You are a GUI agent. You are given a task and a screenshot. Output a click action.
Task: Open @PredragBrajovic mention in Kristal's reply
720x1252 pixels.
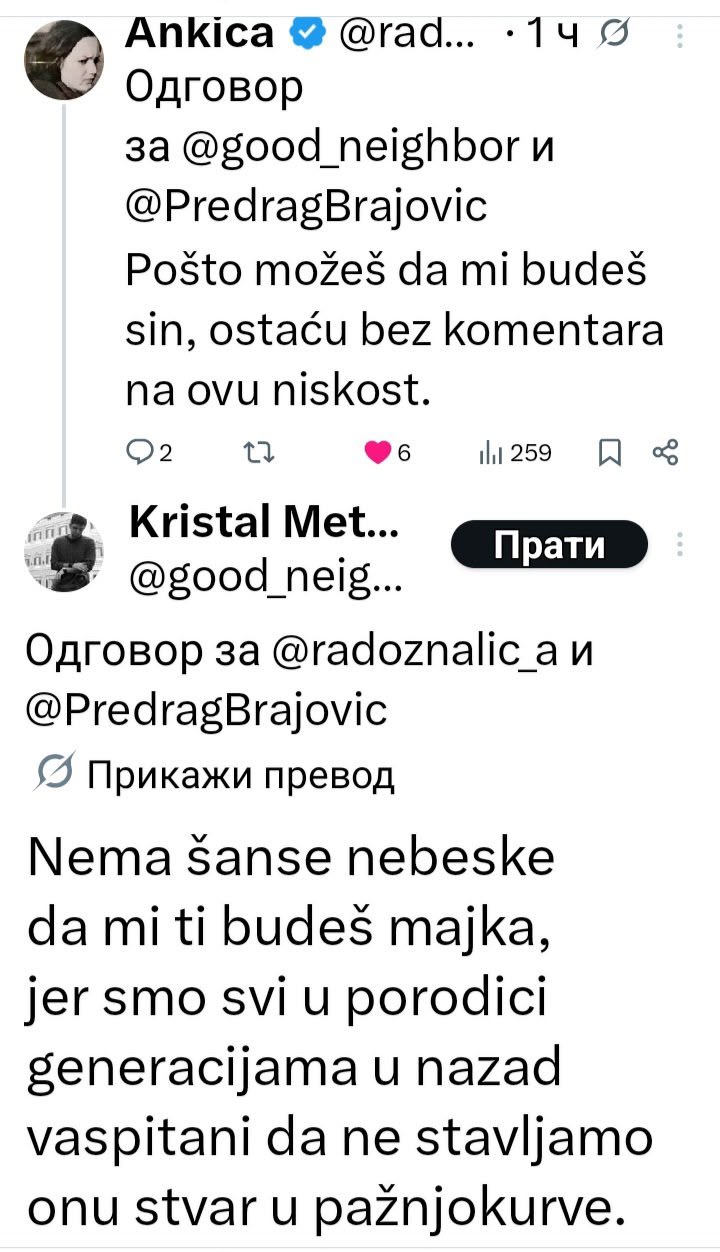(204, 710)
